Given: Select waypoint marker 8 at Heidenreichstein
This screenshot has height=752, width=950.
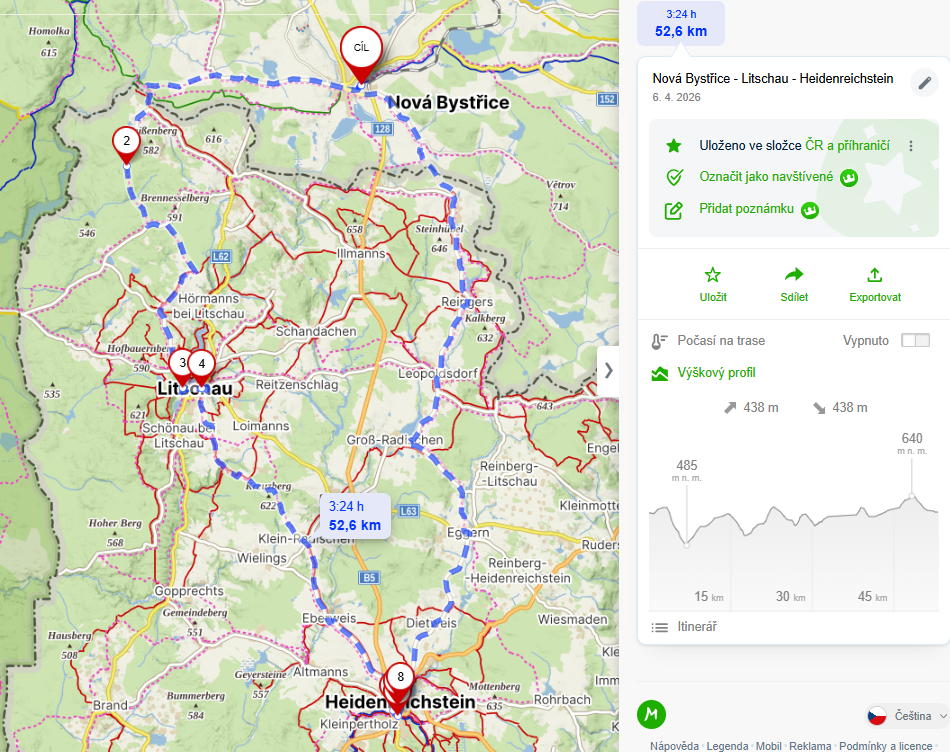Looking at the screenshot, I should coord(400,679).
